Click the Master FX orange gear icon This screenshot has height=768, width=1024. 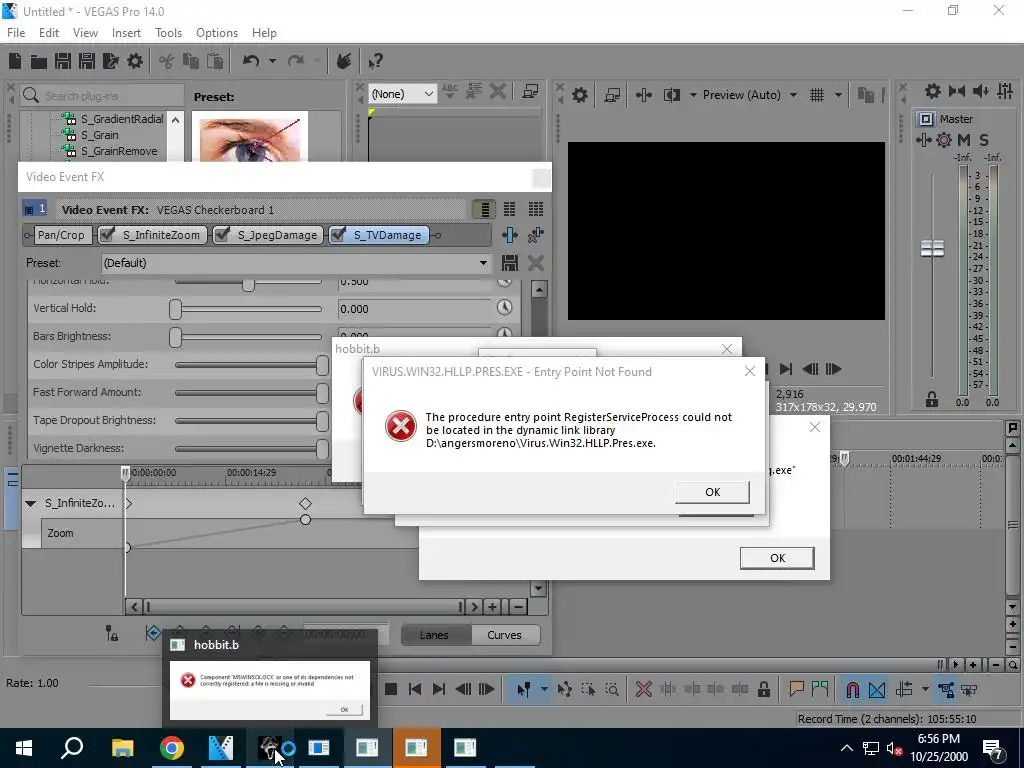coord(944,140)
